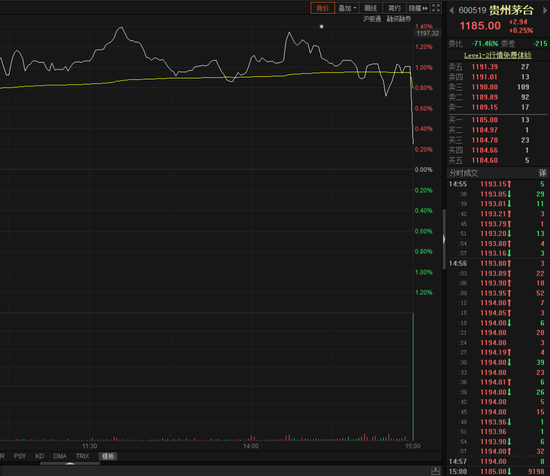Select the trade row priced 1194.05
The width and height of the screenshot is (550, 476).
(x=497, y=313)
